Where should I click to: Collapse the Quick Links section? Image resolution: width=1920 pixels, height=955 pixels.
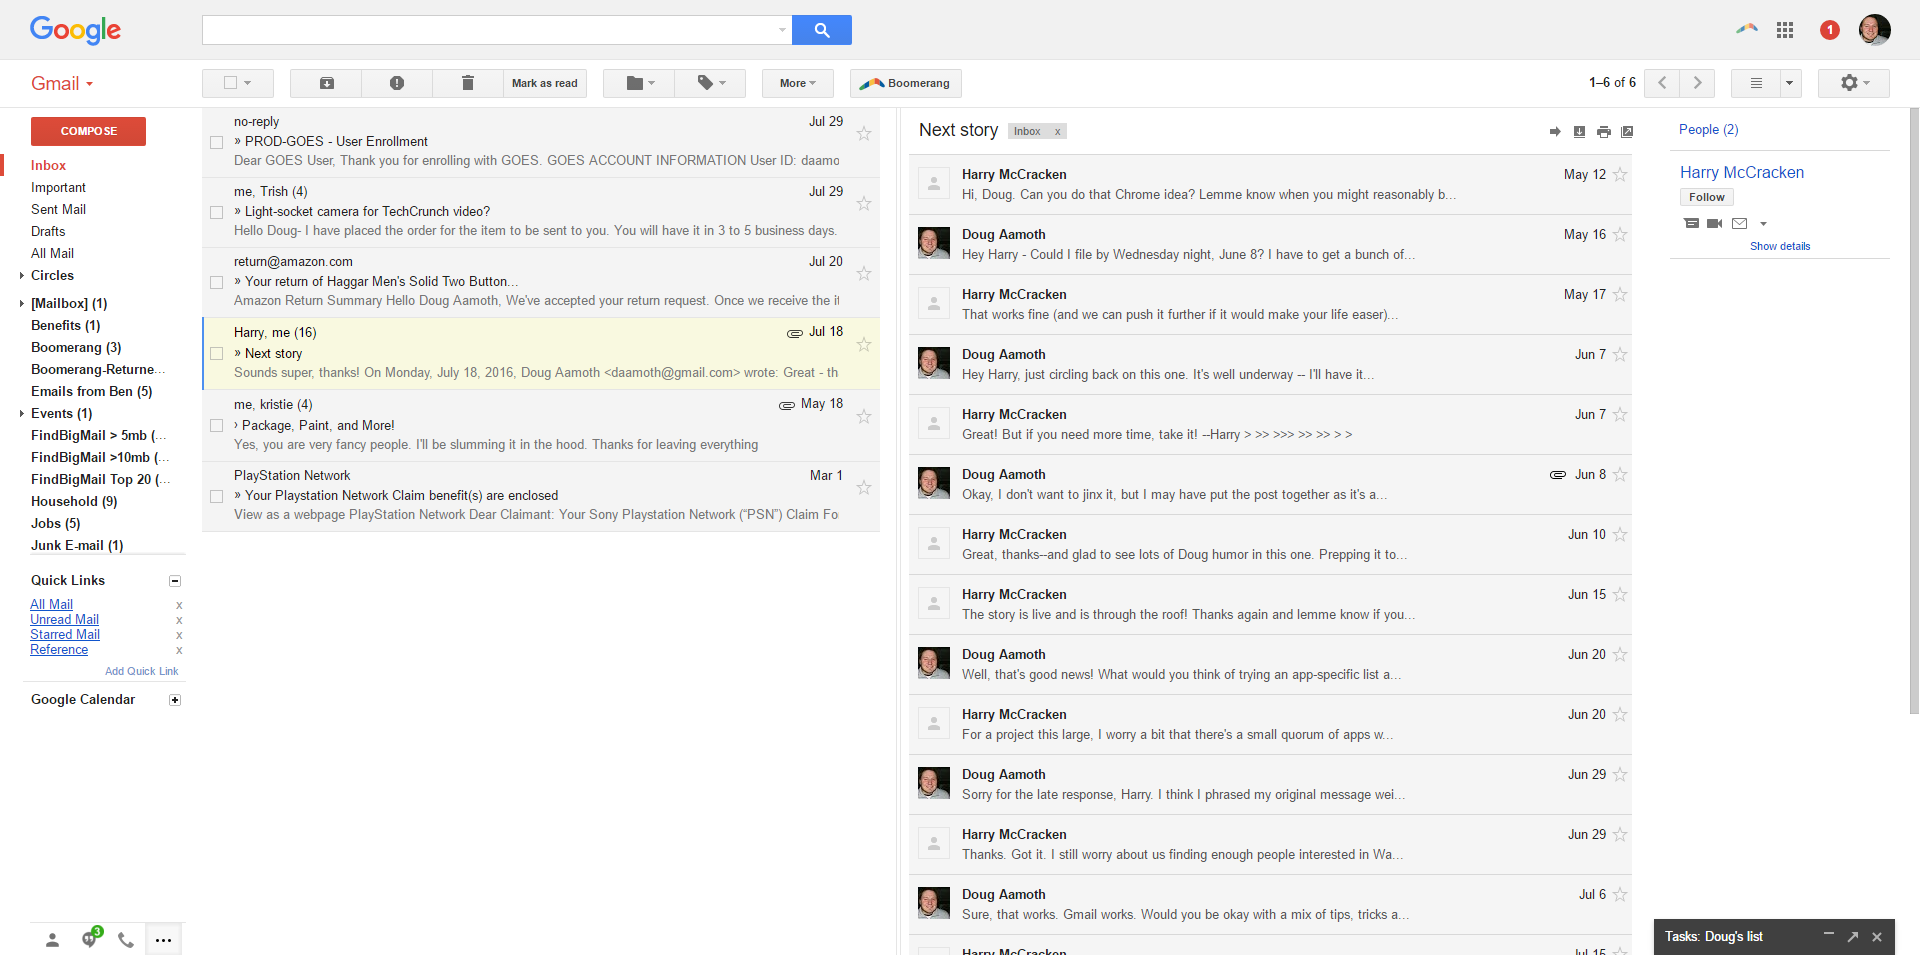point(175,581)
